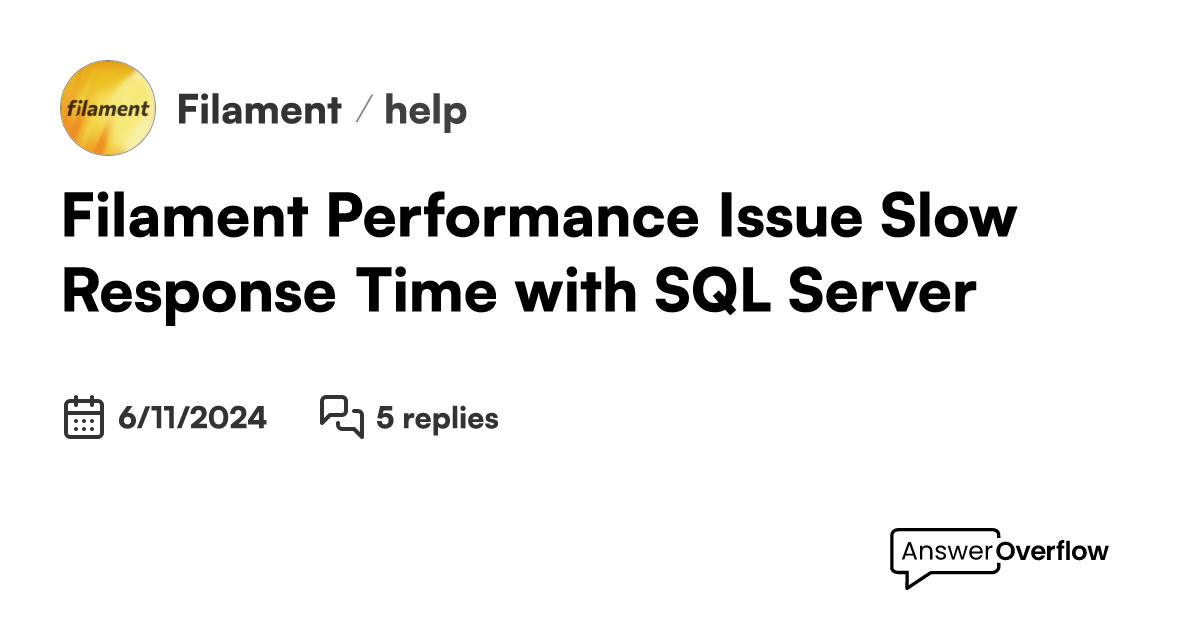Click the number 5 in replies count

coord(385,418)
